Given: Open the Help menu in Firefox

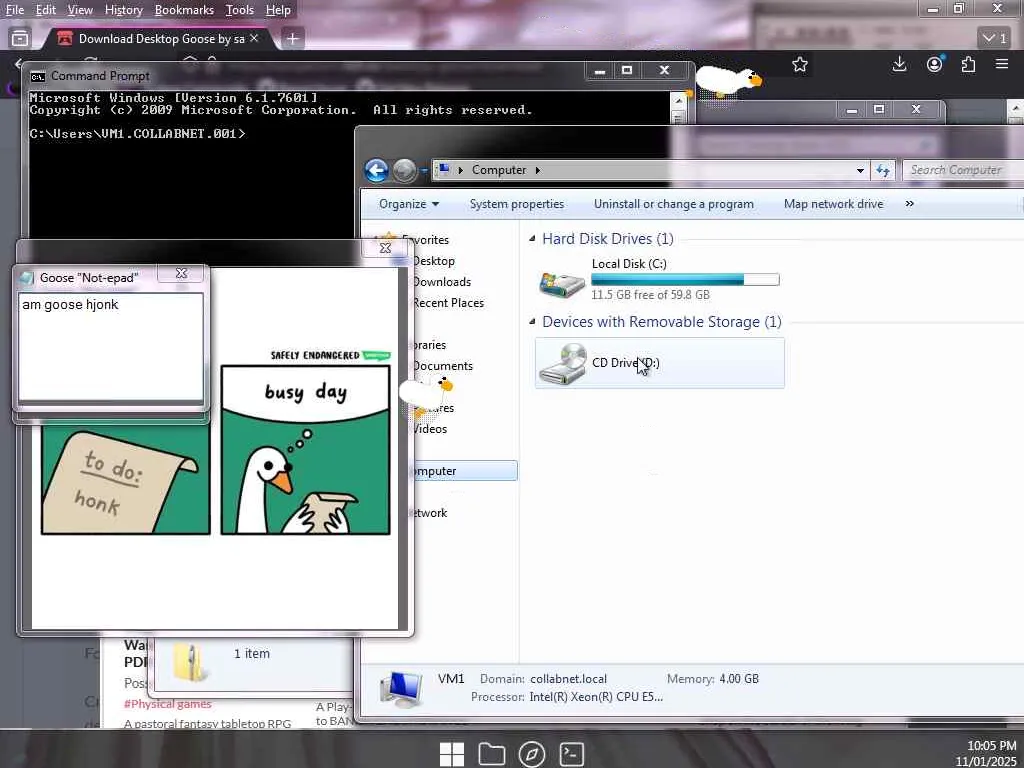Looking at the screenshot, I should (278, 10).
